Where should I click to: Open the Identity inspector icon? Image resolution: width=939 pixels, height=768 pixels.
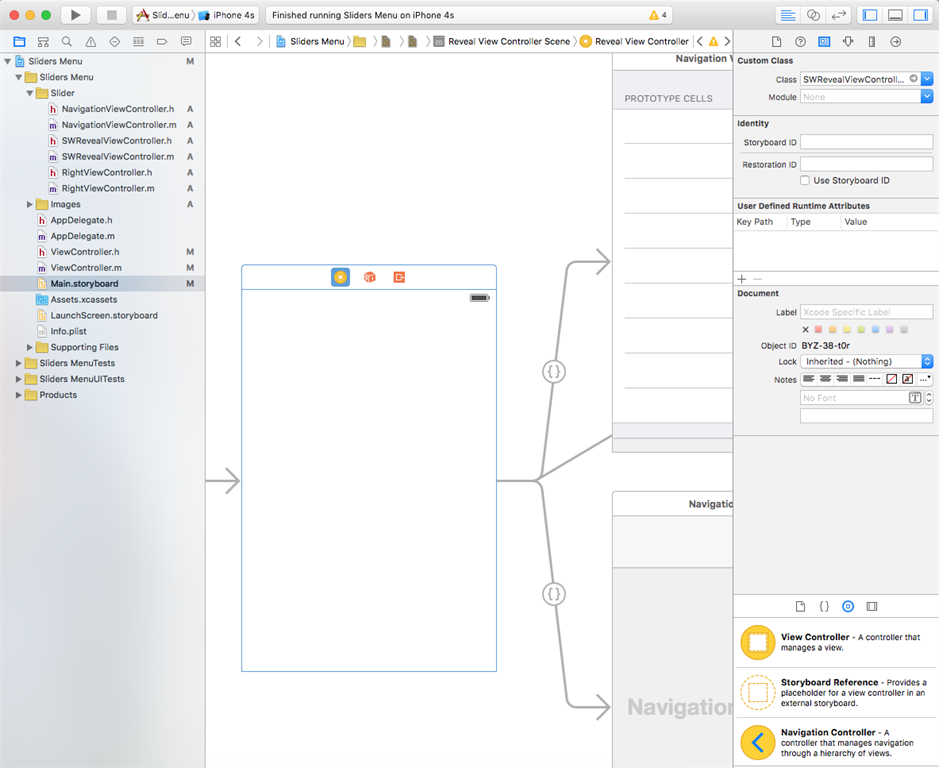point(822,41)
